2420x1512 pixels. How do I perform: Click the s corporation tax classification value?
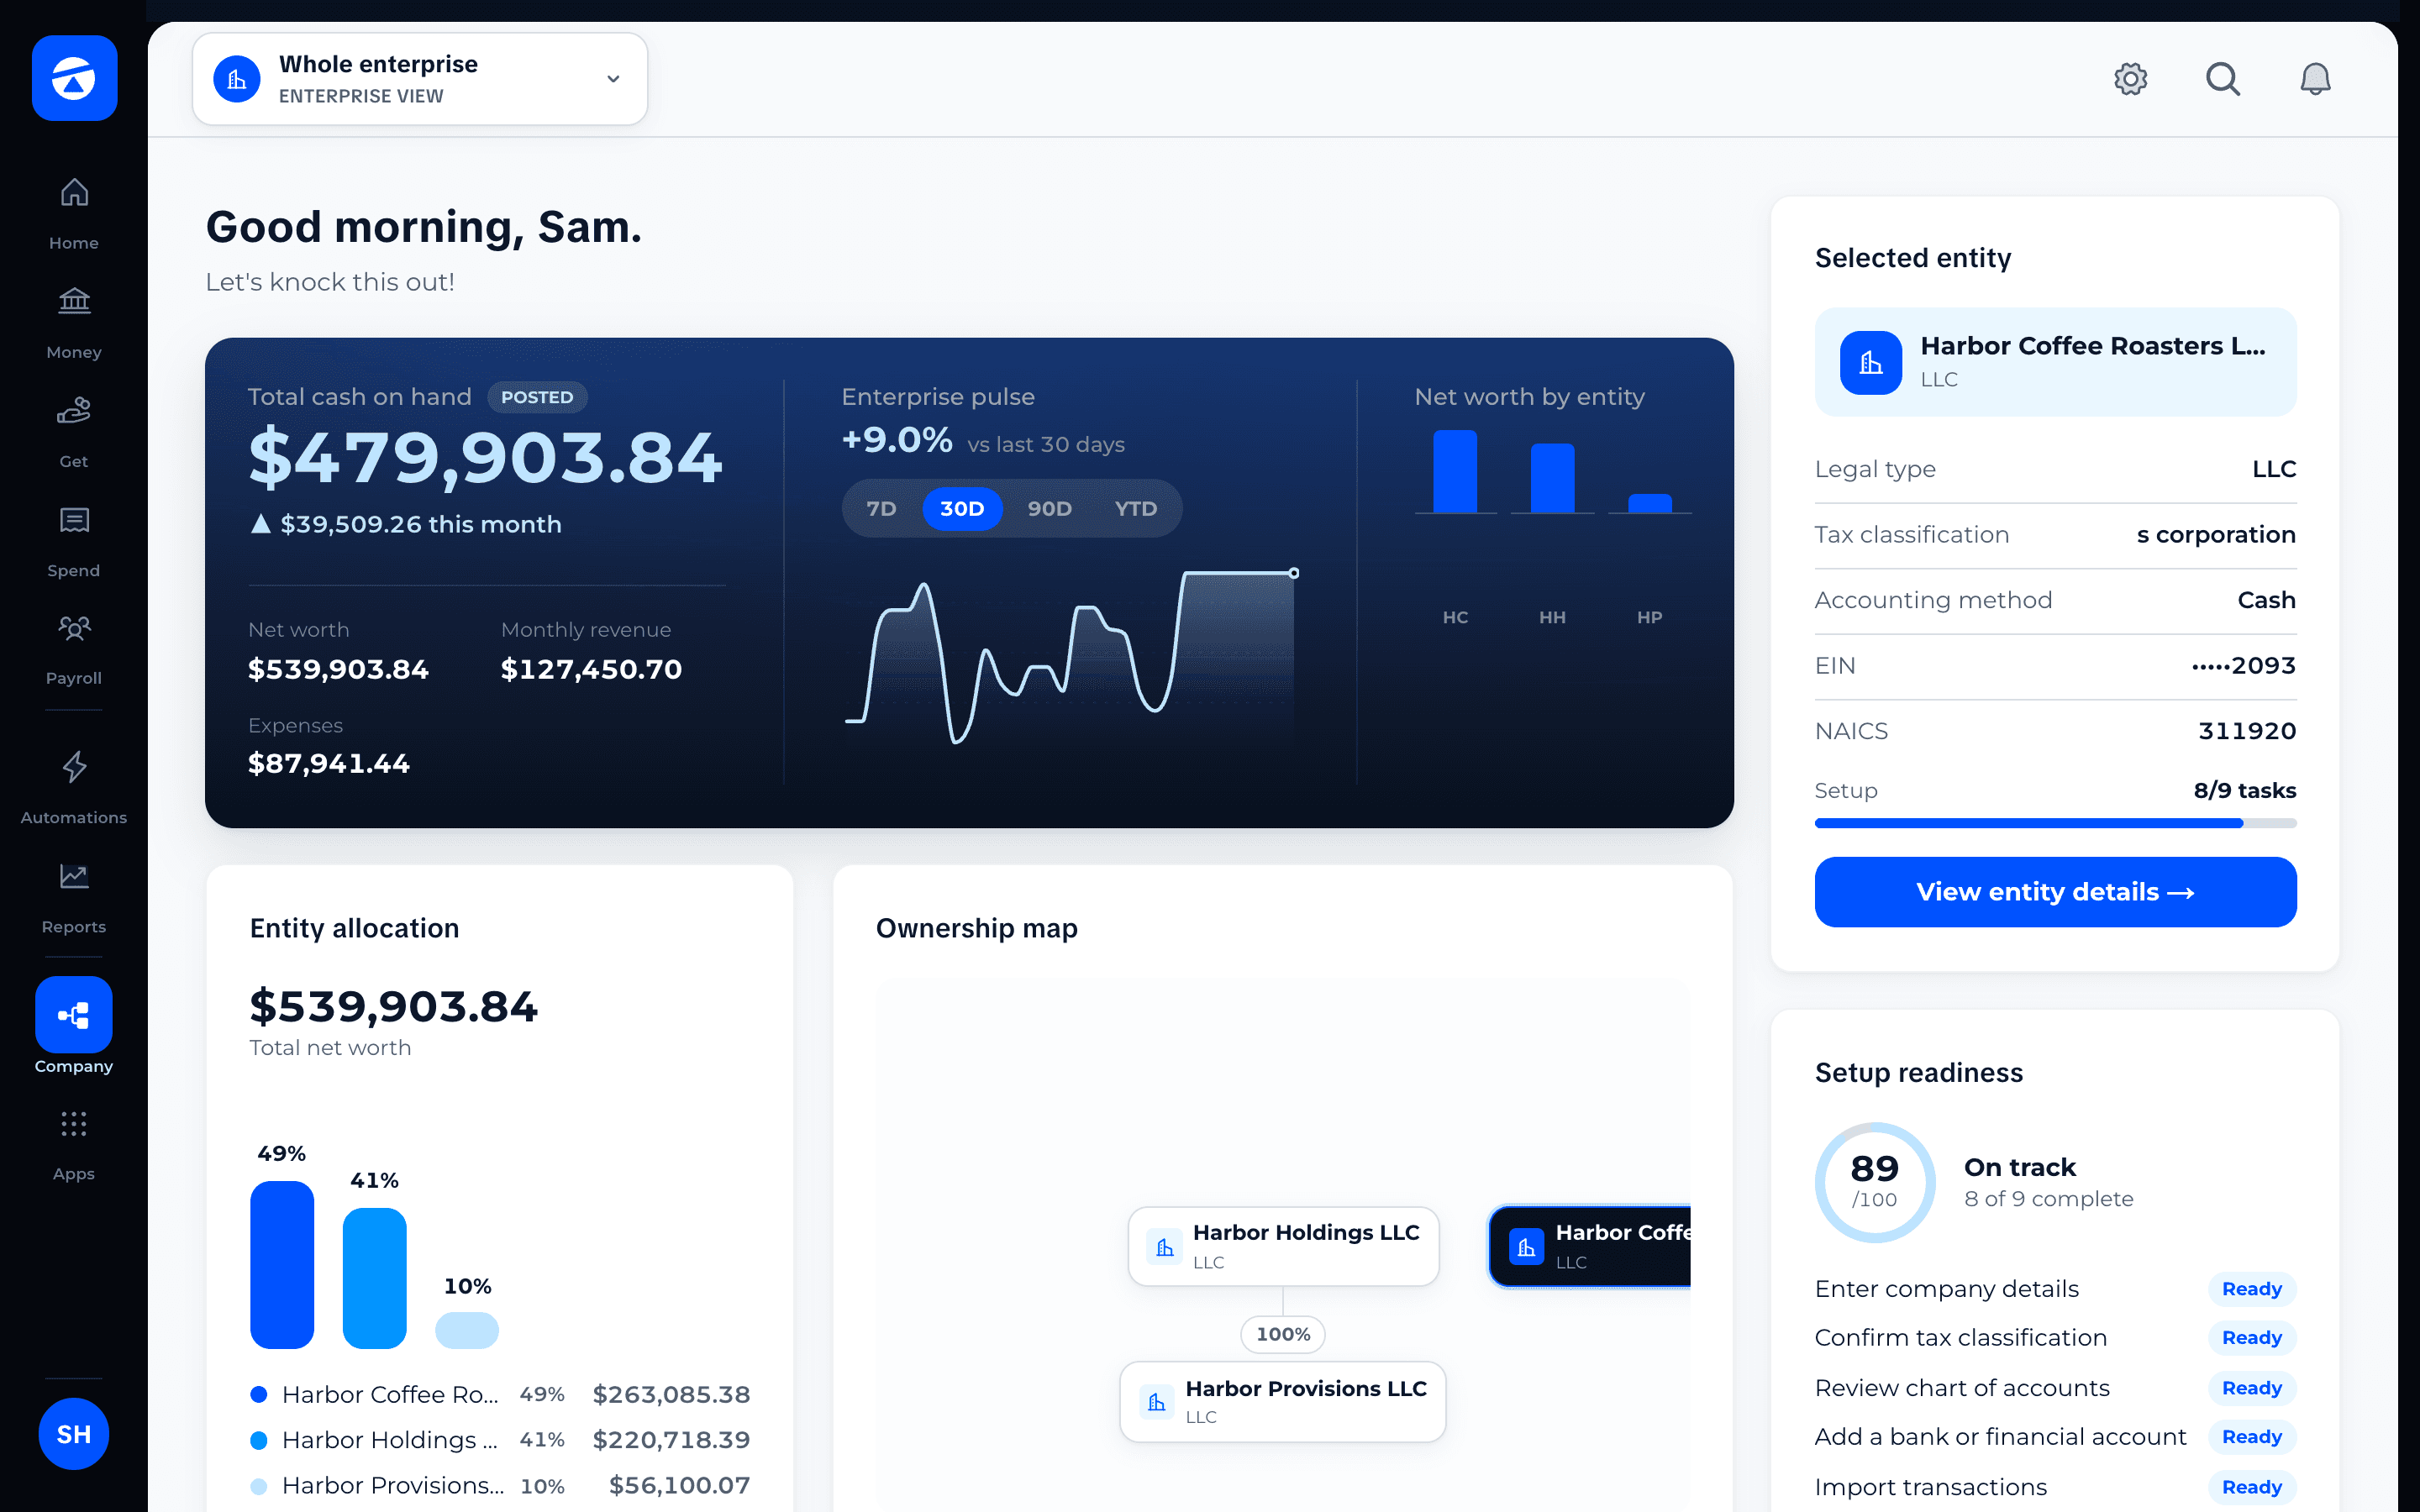pyautogui.click(x=2216, y=535)
